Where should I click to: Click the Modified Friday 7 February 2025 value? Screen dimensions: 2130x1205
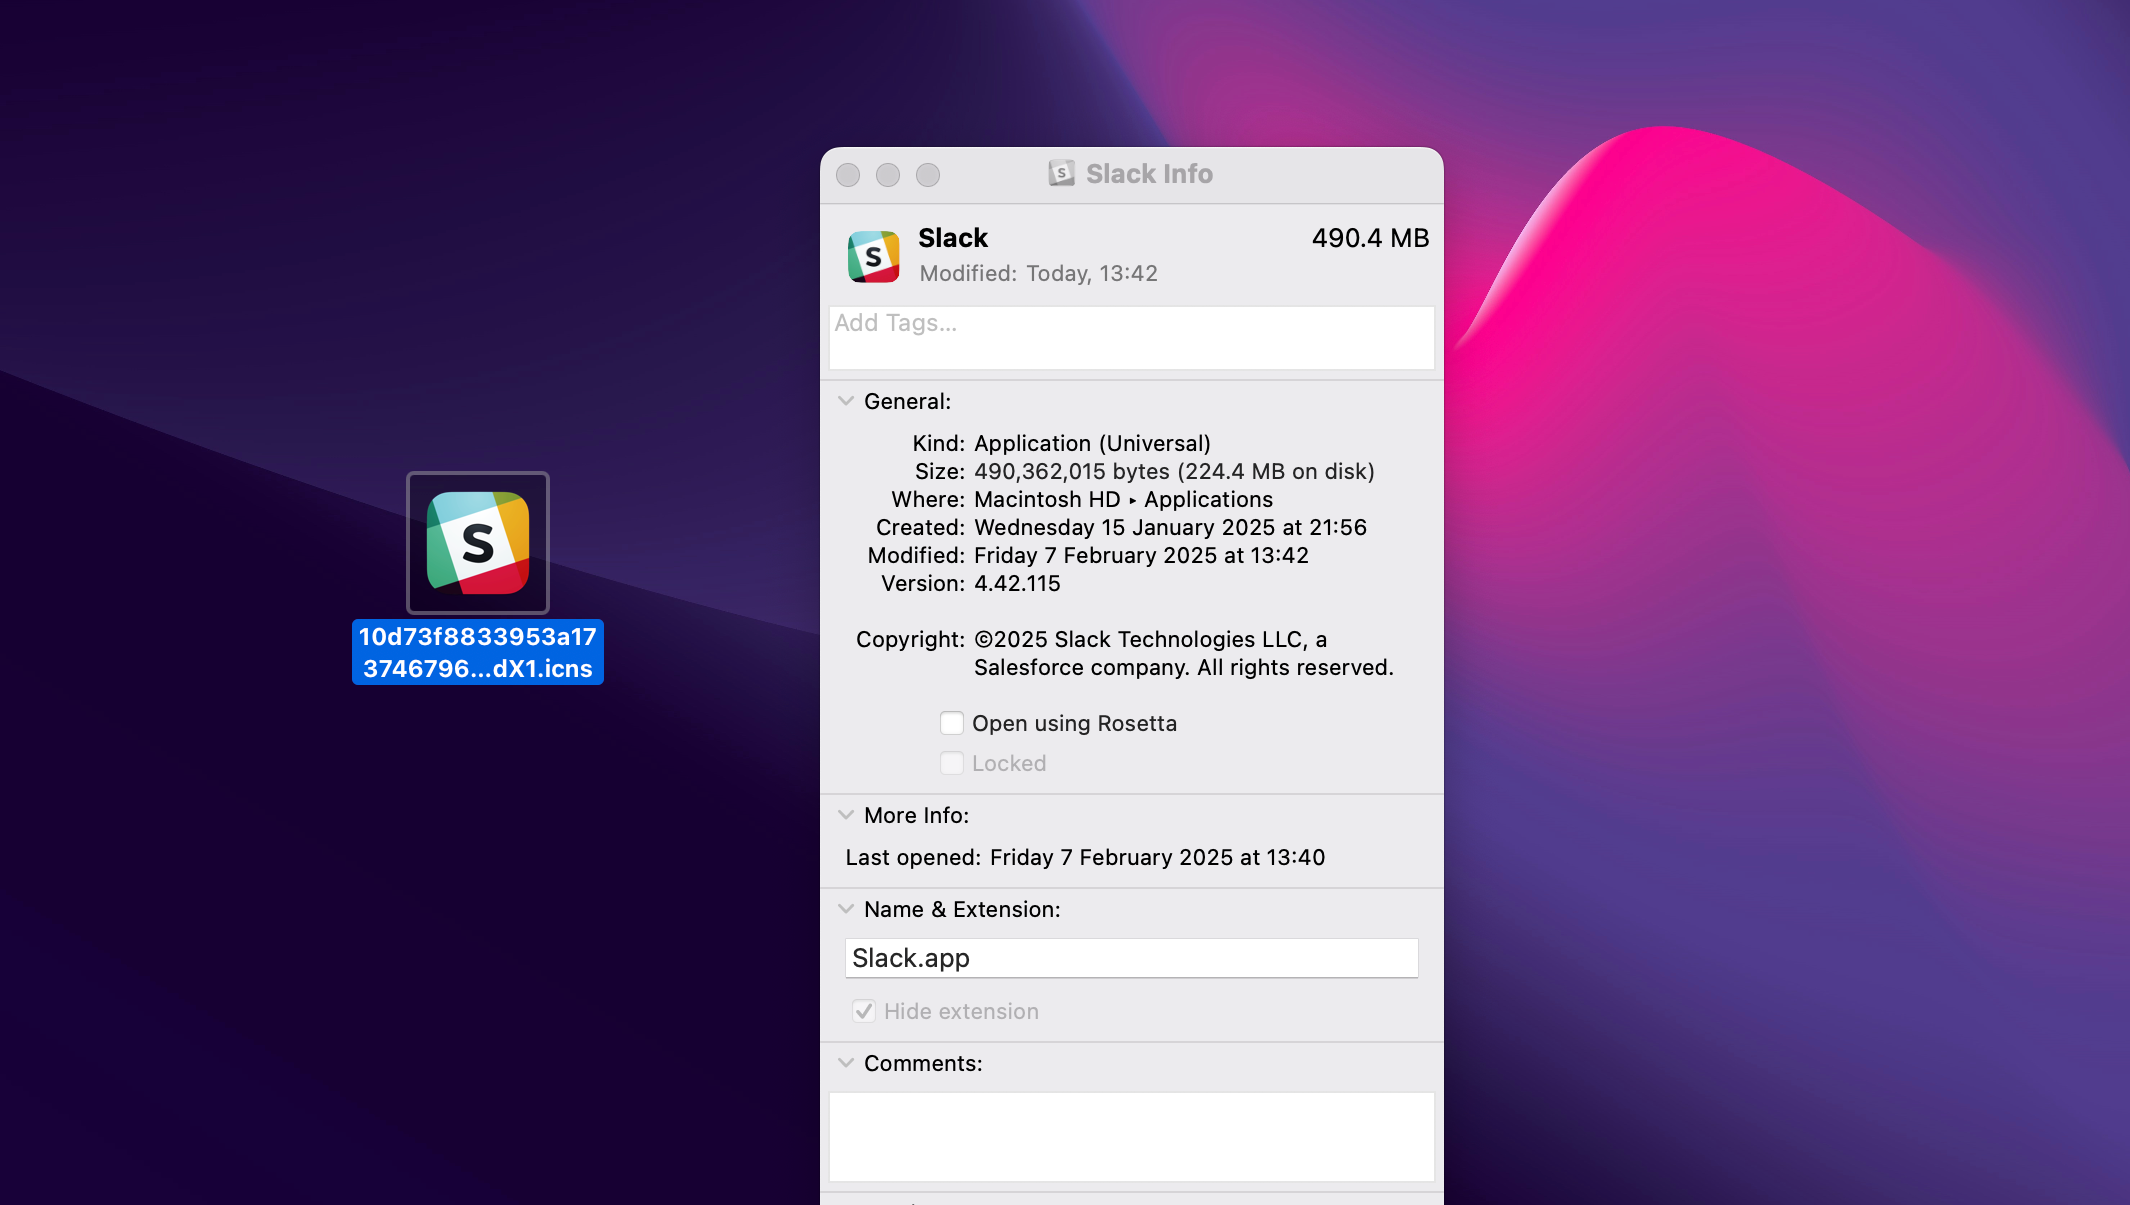click(1141, 555)
